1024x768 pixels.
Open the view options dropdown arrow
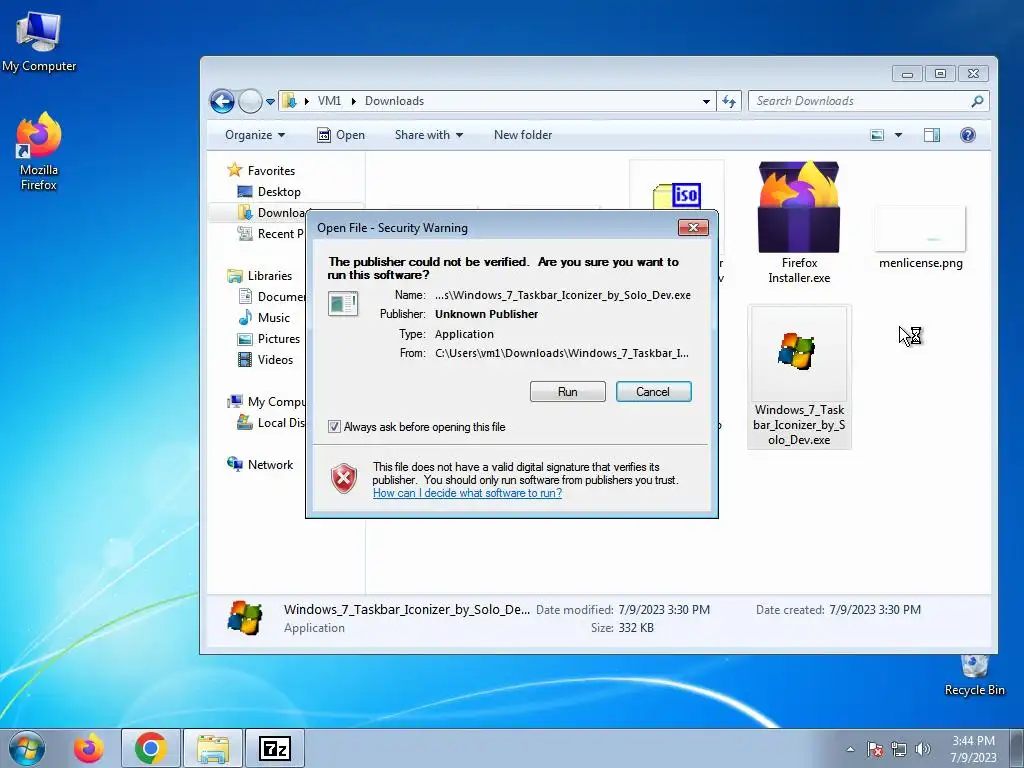click(898, 135)
